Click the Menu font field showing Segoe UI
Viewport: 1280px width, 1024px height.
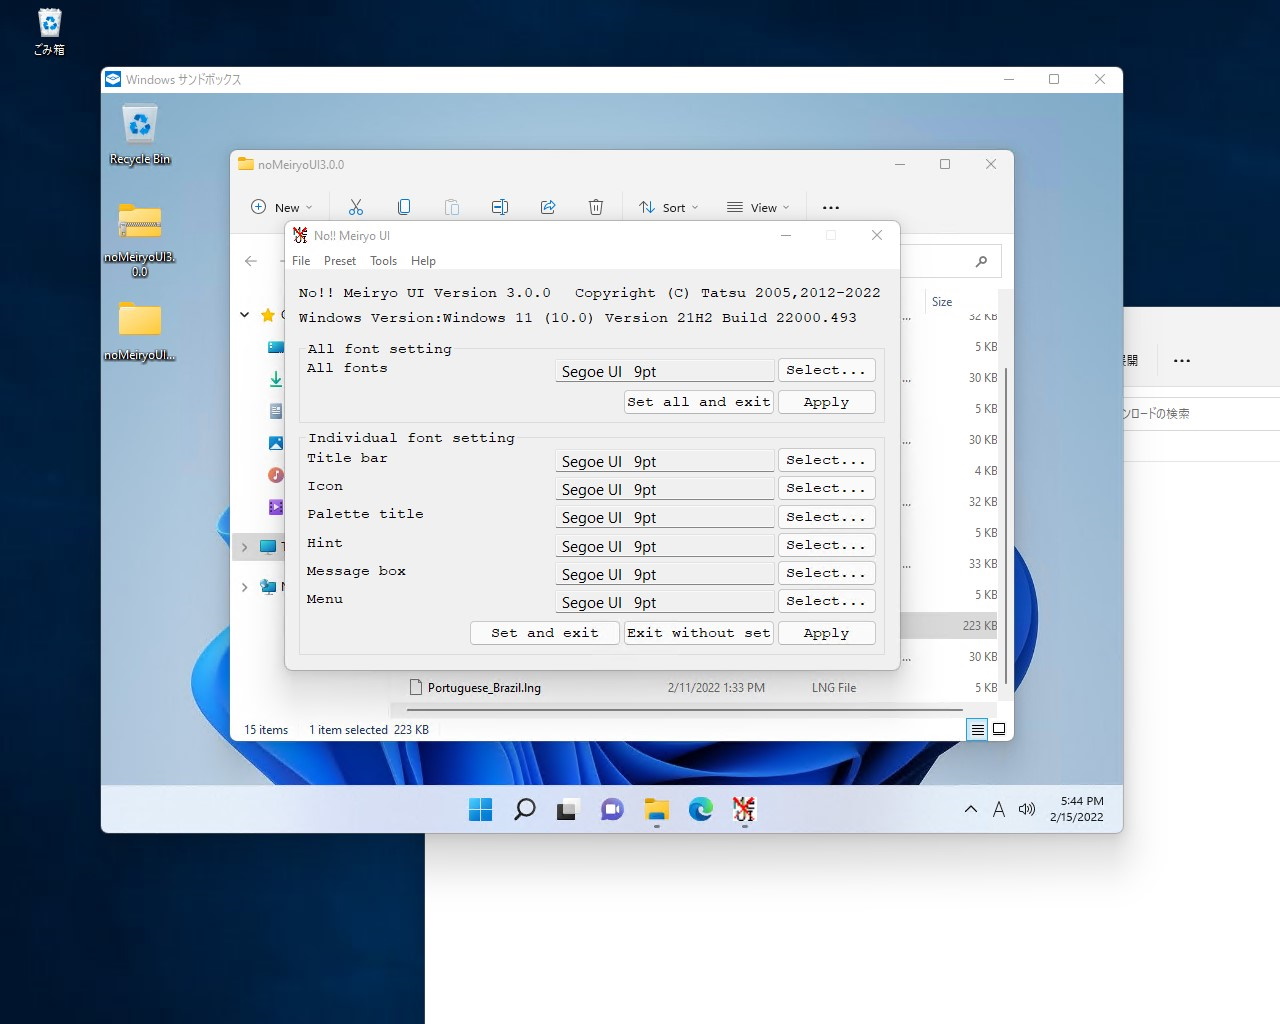[x=664, y=602]
